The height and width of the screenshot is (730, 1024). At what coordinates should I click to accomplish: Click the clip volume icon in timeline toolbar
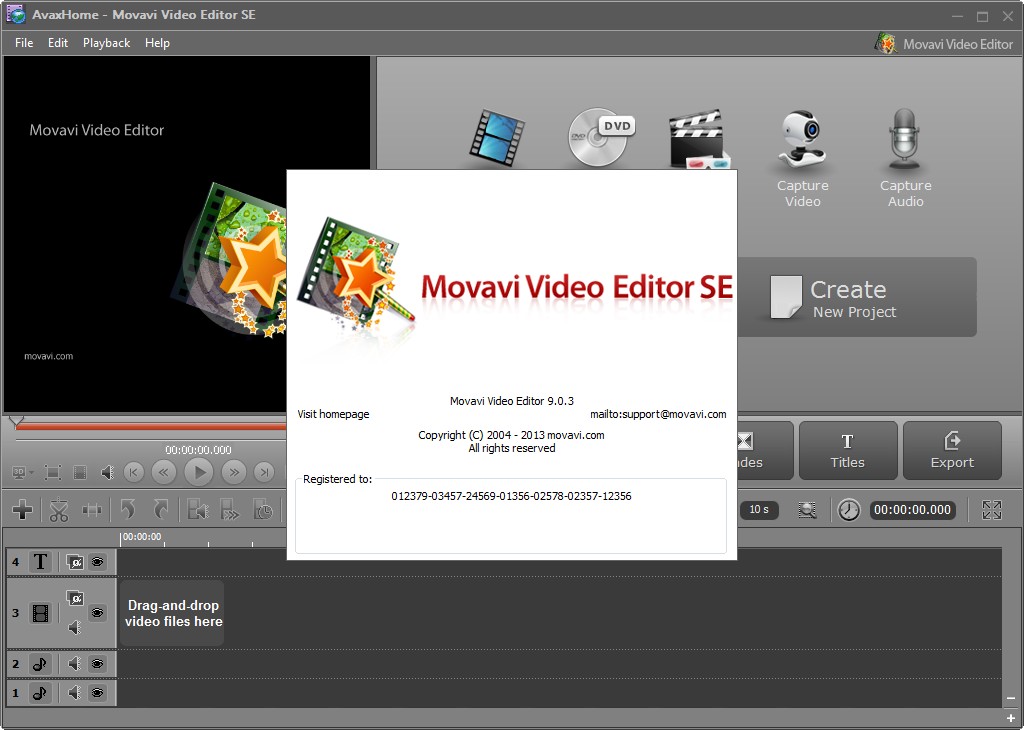click(198, 510)
